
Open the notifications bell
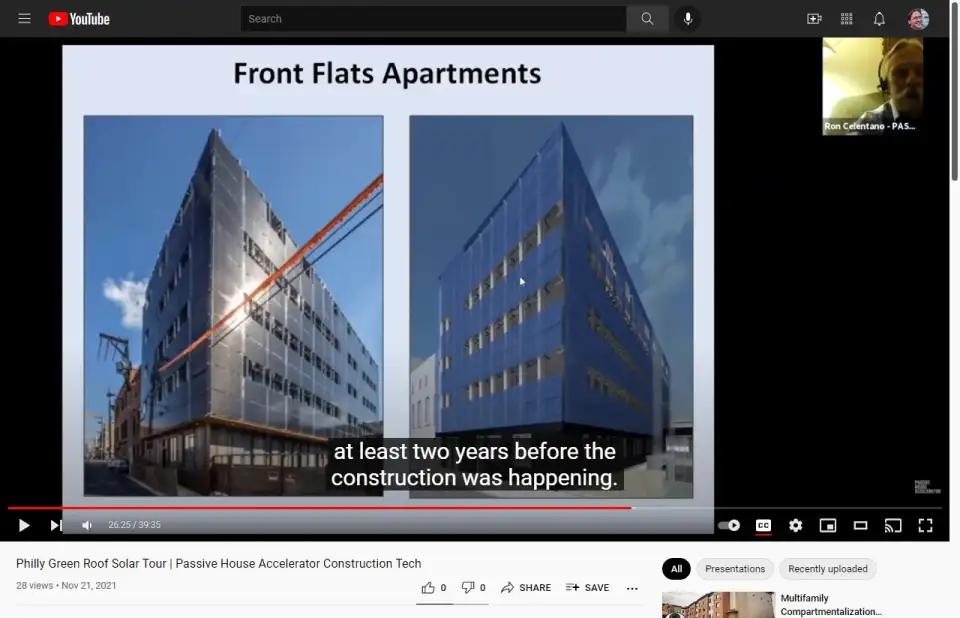pyautogui.click(x=879, y=19)
